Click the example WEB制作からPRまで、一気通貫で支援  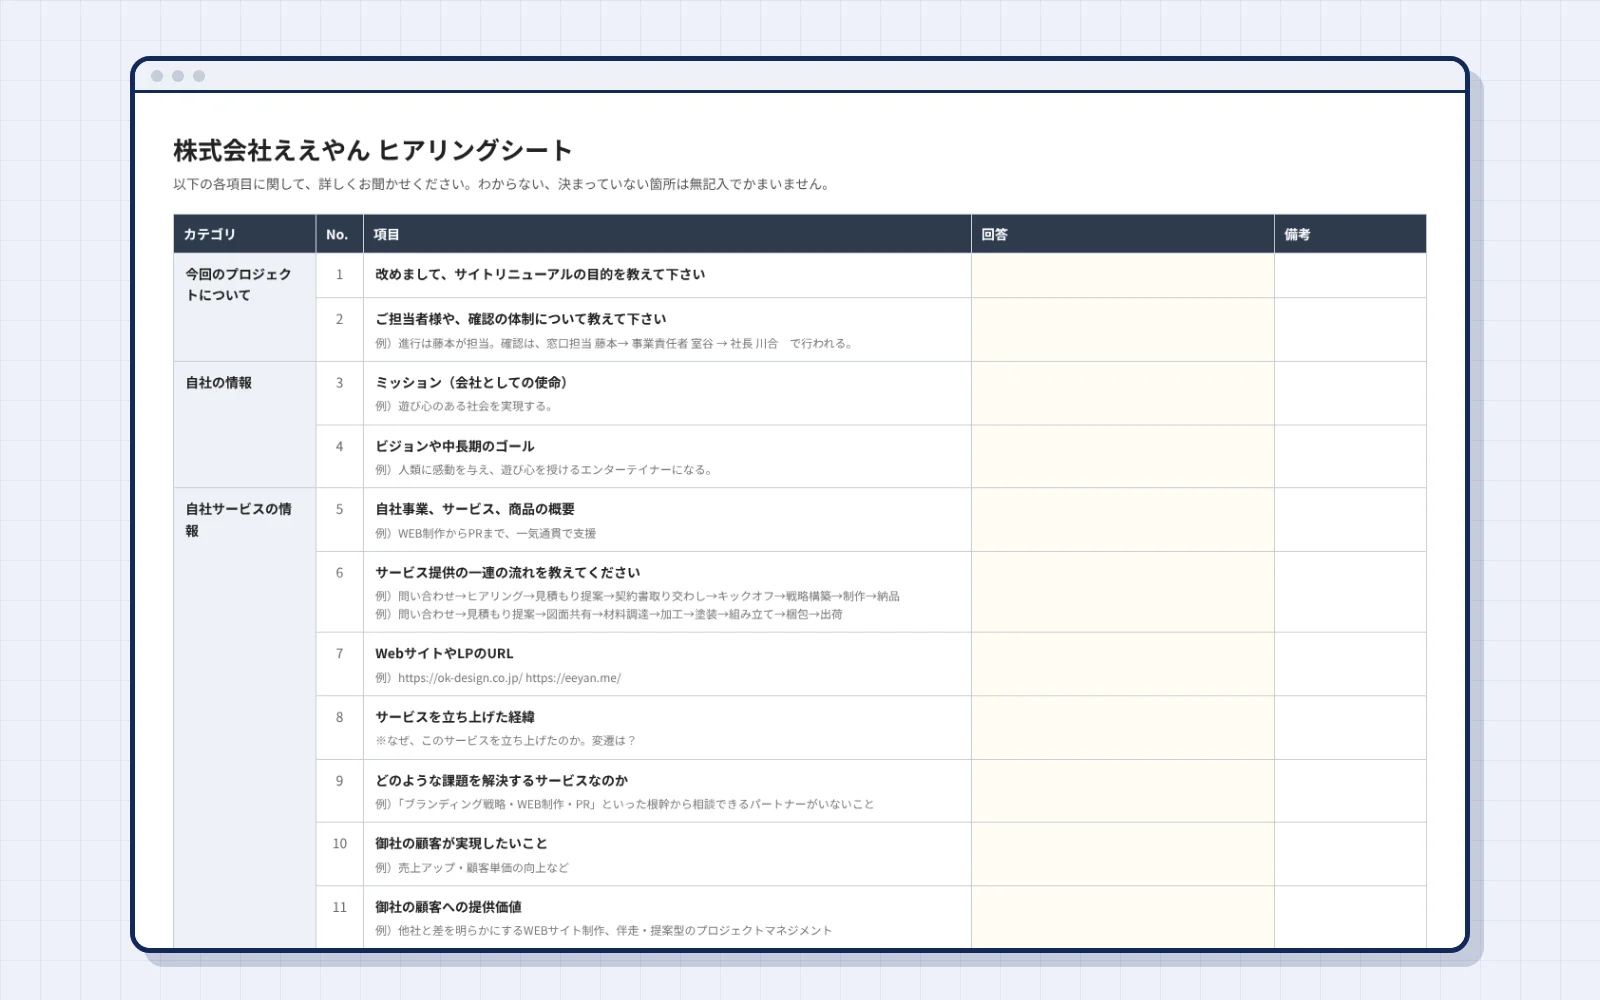coord(486,533)
